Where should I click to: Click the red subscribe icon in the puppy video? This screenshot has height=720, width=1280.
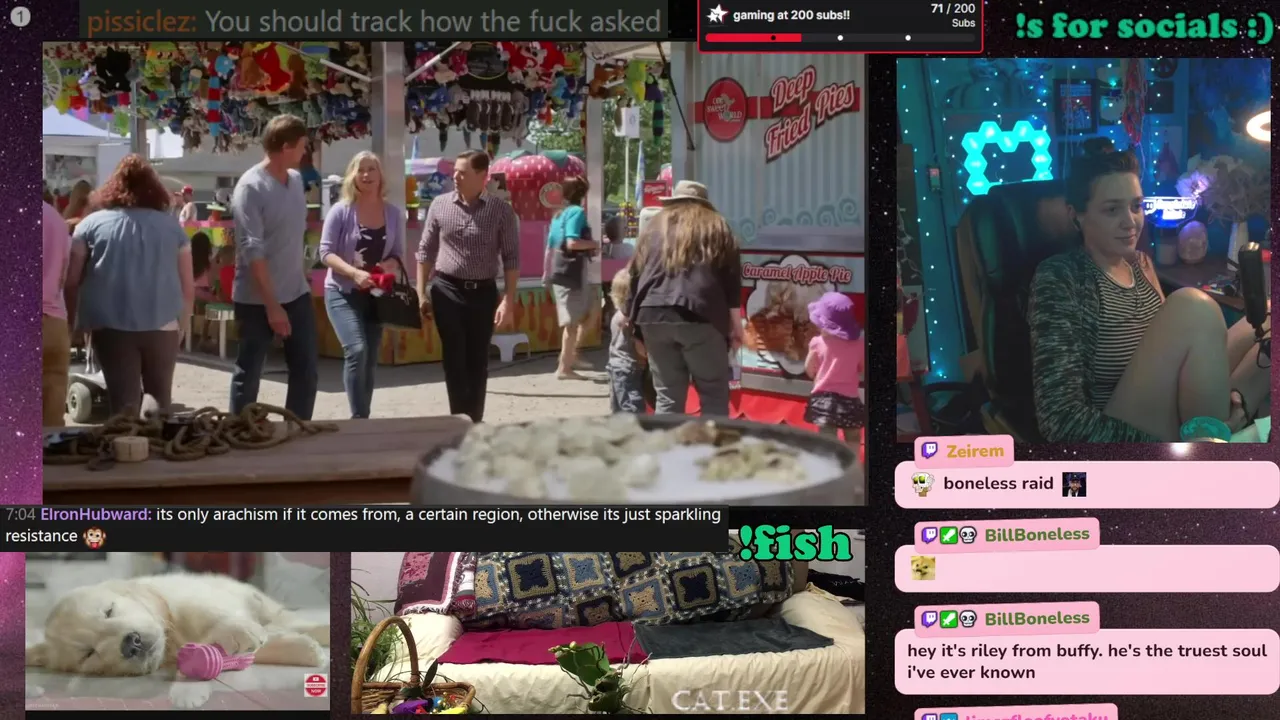pos(316,684)
